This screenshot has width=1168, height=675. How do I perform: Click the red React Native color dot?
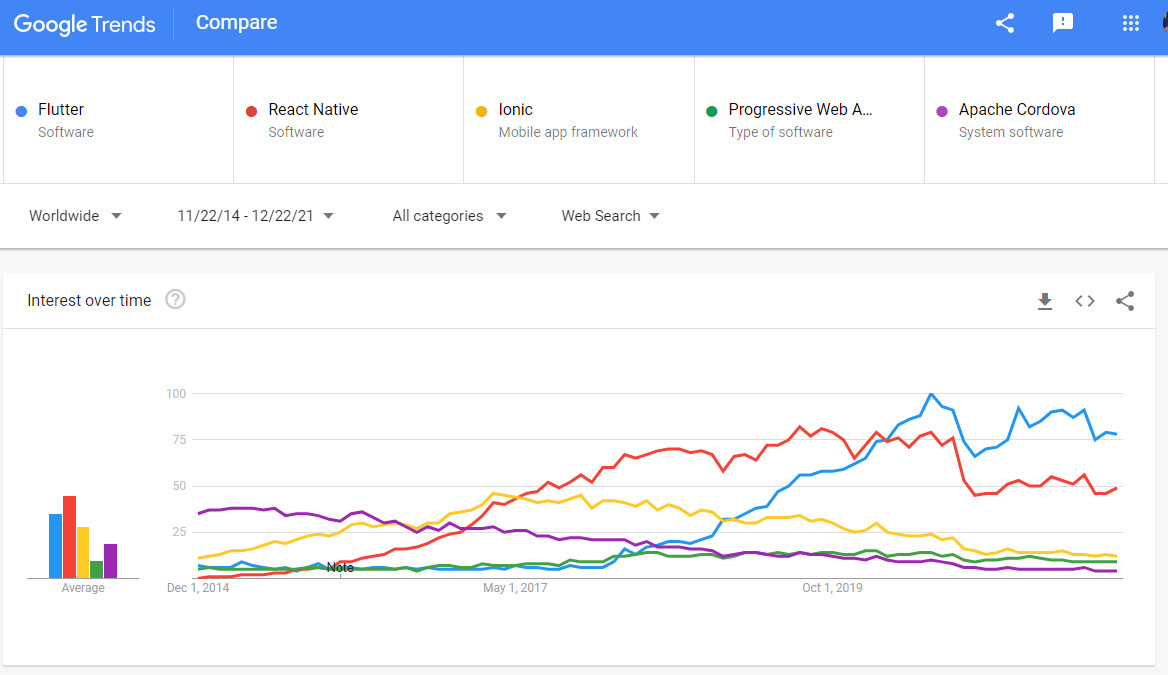coord(252,111)
